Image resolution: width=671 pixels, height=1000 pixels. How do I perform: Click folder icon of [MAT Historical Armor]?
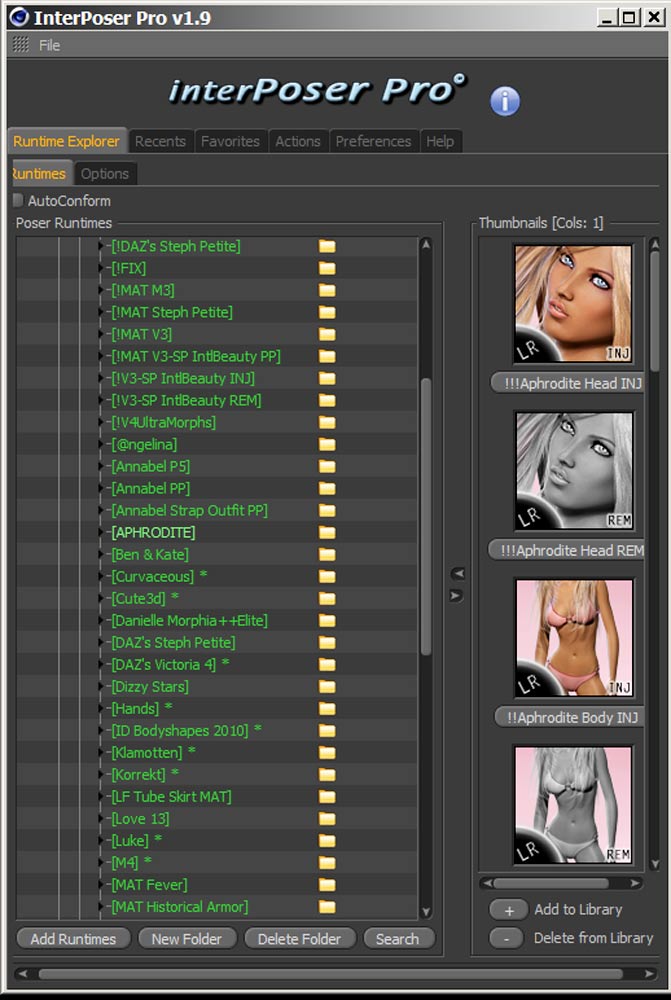(x=327, y=906)
